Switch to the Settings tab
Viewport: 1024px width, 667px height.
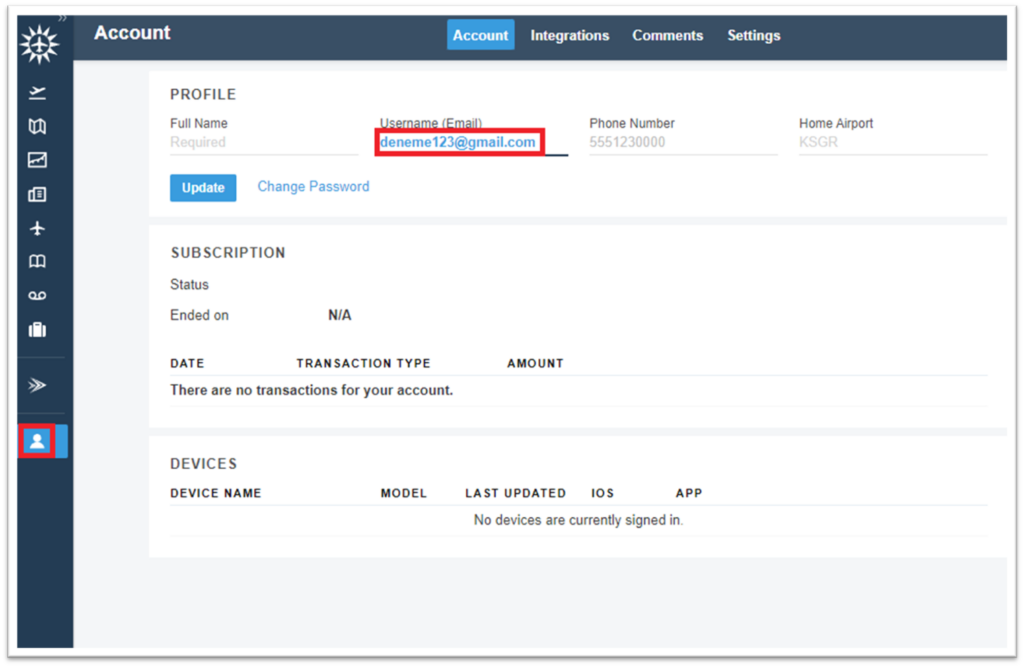(754, 35)
